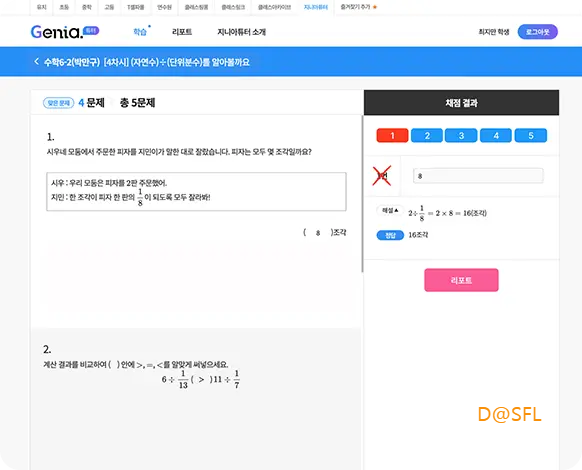
Task: Select the 중학 top tab
Action: coord(87,7)
